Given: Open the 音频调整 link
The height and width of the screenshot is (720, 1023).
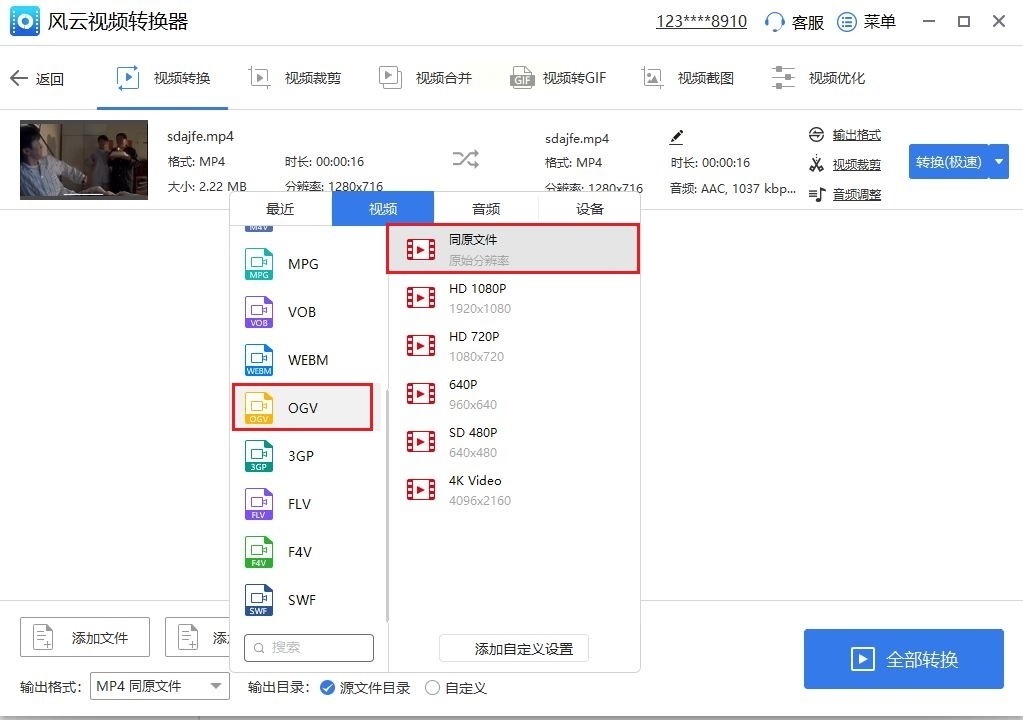Looking at the screenshot, I should pos(857,194).
